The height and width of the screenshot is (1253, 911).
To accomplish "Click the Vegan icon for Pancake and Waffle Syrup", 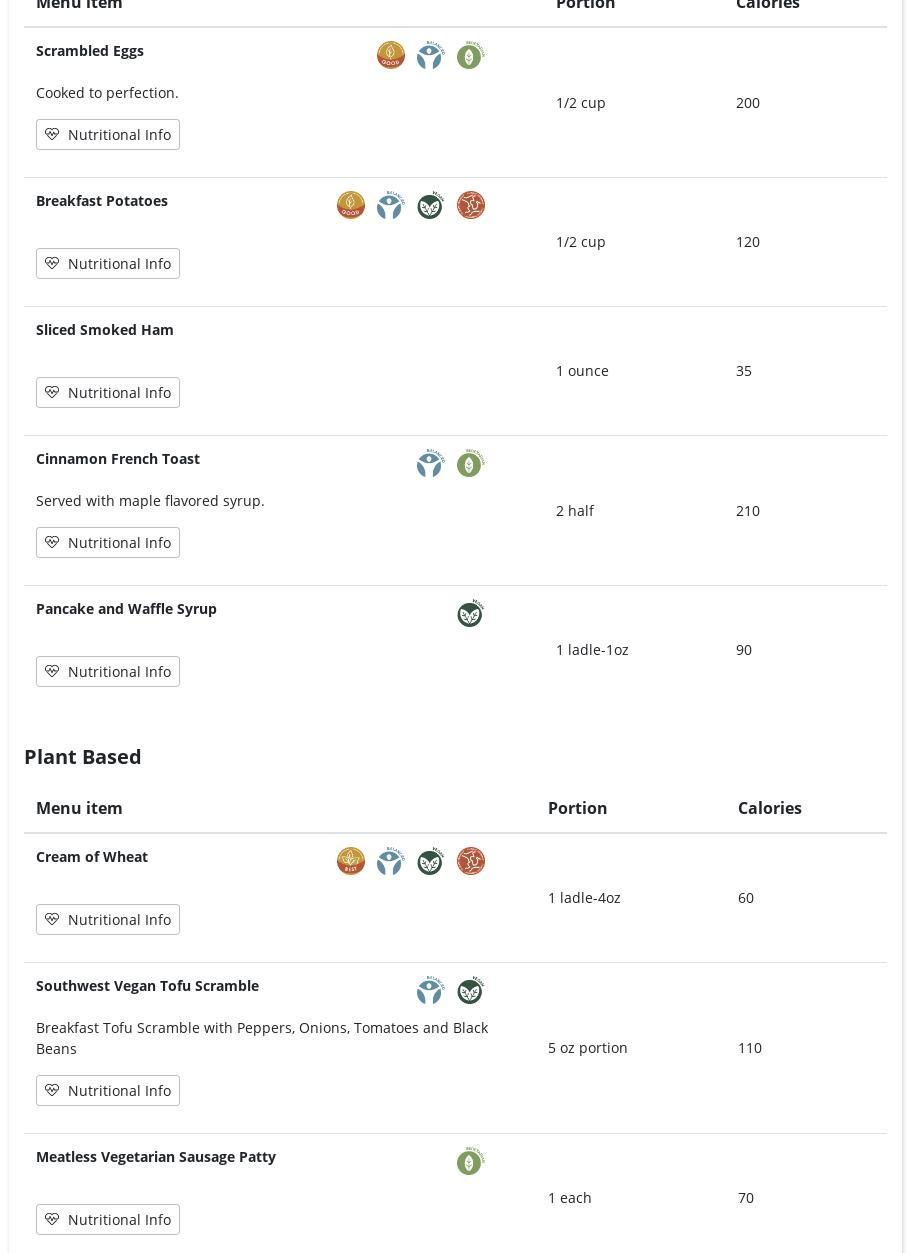I will [470, 614].
